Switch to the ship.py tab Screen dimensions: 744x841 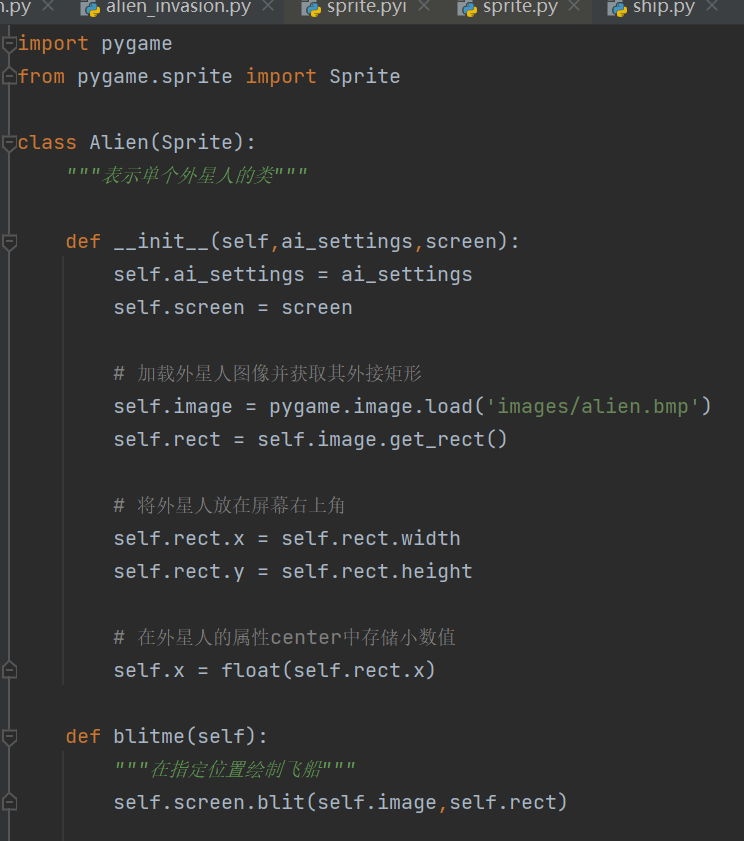click(664, 8)
